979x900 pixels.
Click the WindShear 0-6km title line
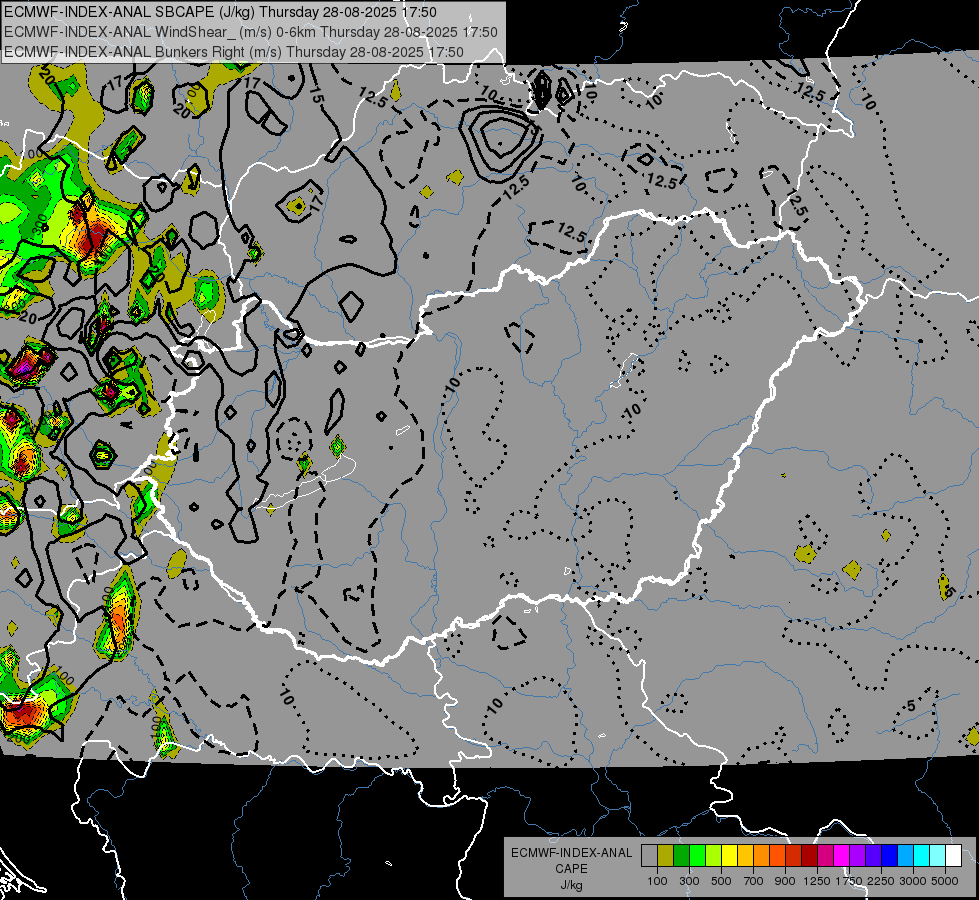pos(251,32)
